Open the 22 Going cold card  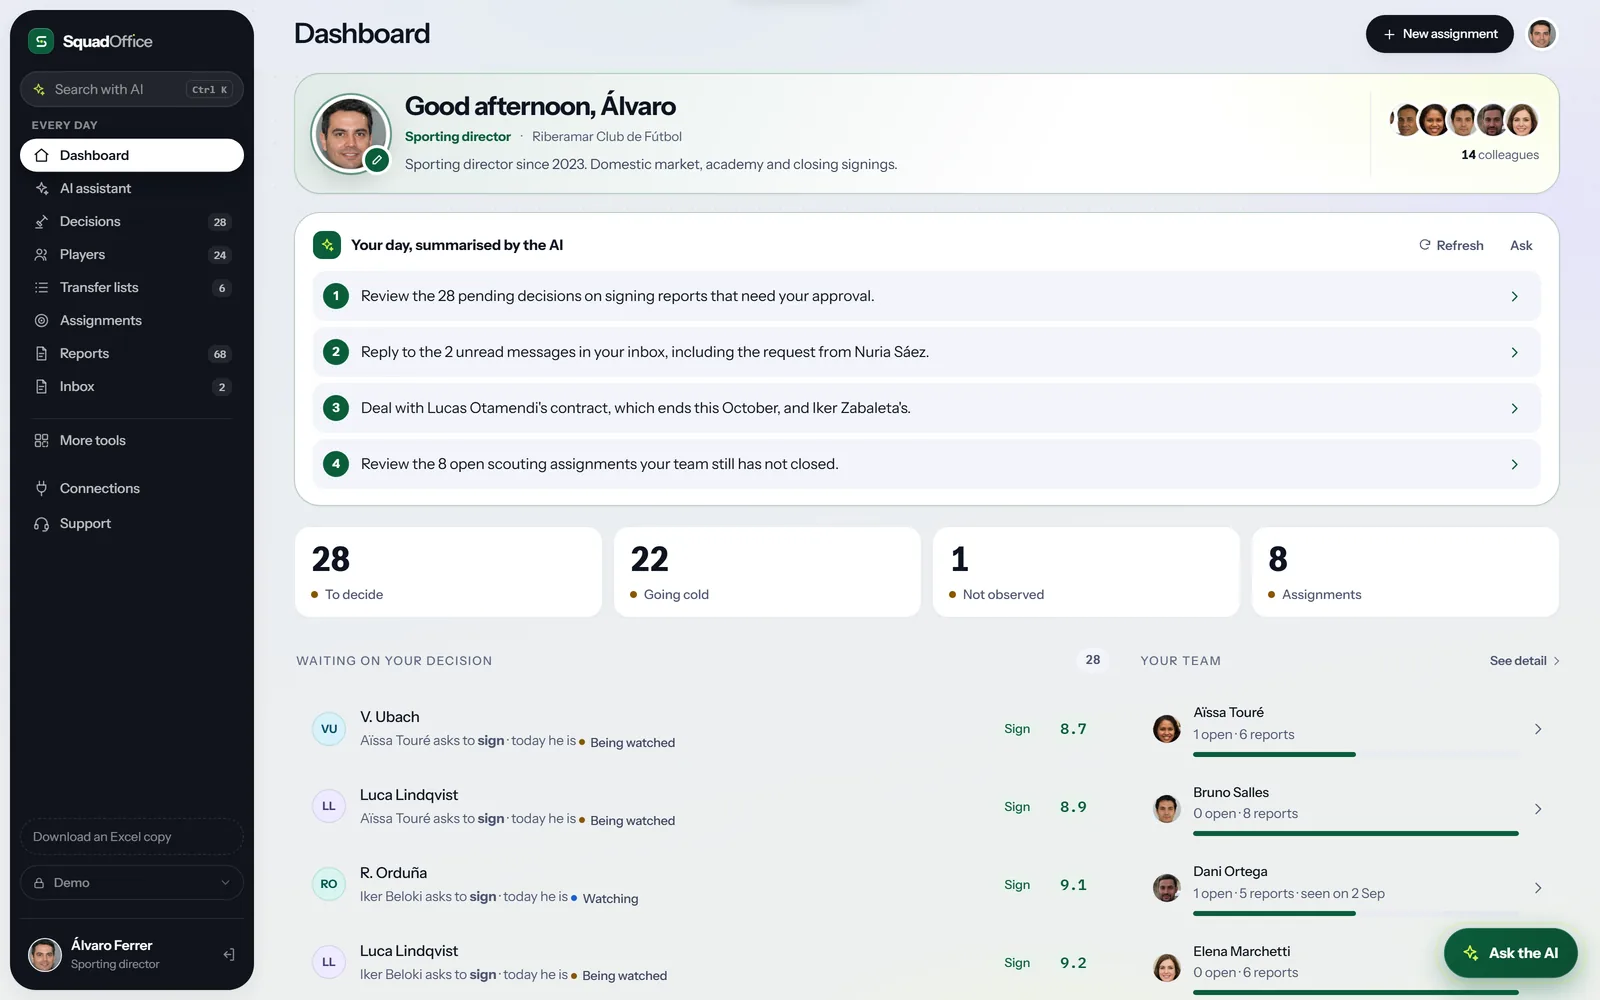(767, 572)
